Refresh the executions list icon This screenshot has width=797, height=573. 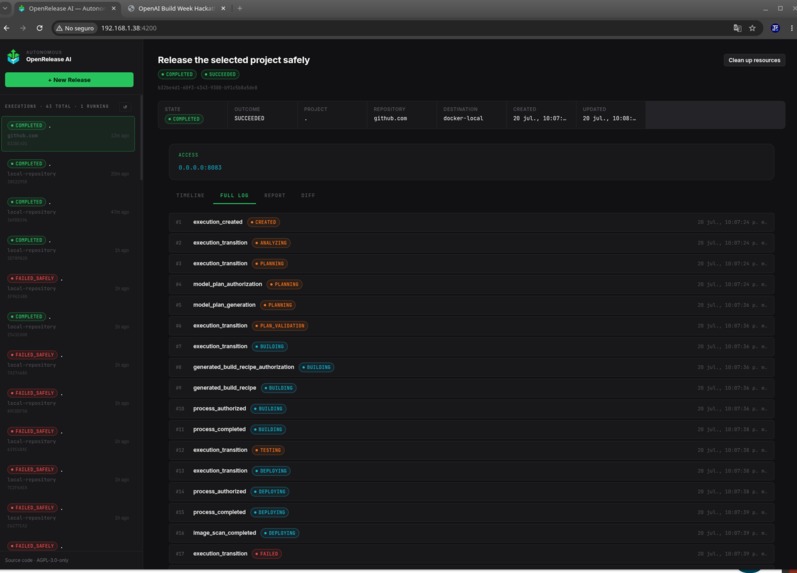point(125,106)
